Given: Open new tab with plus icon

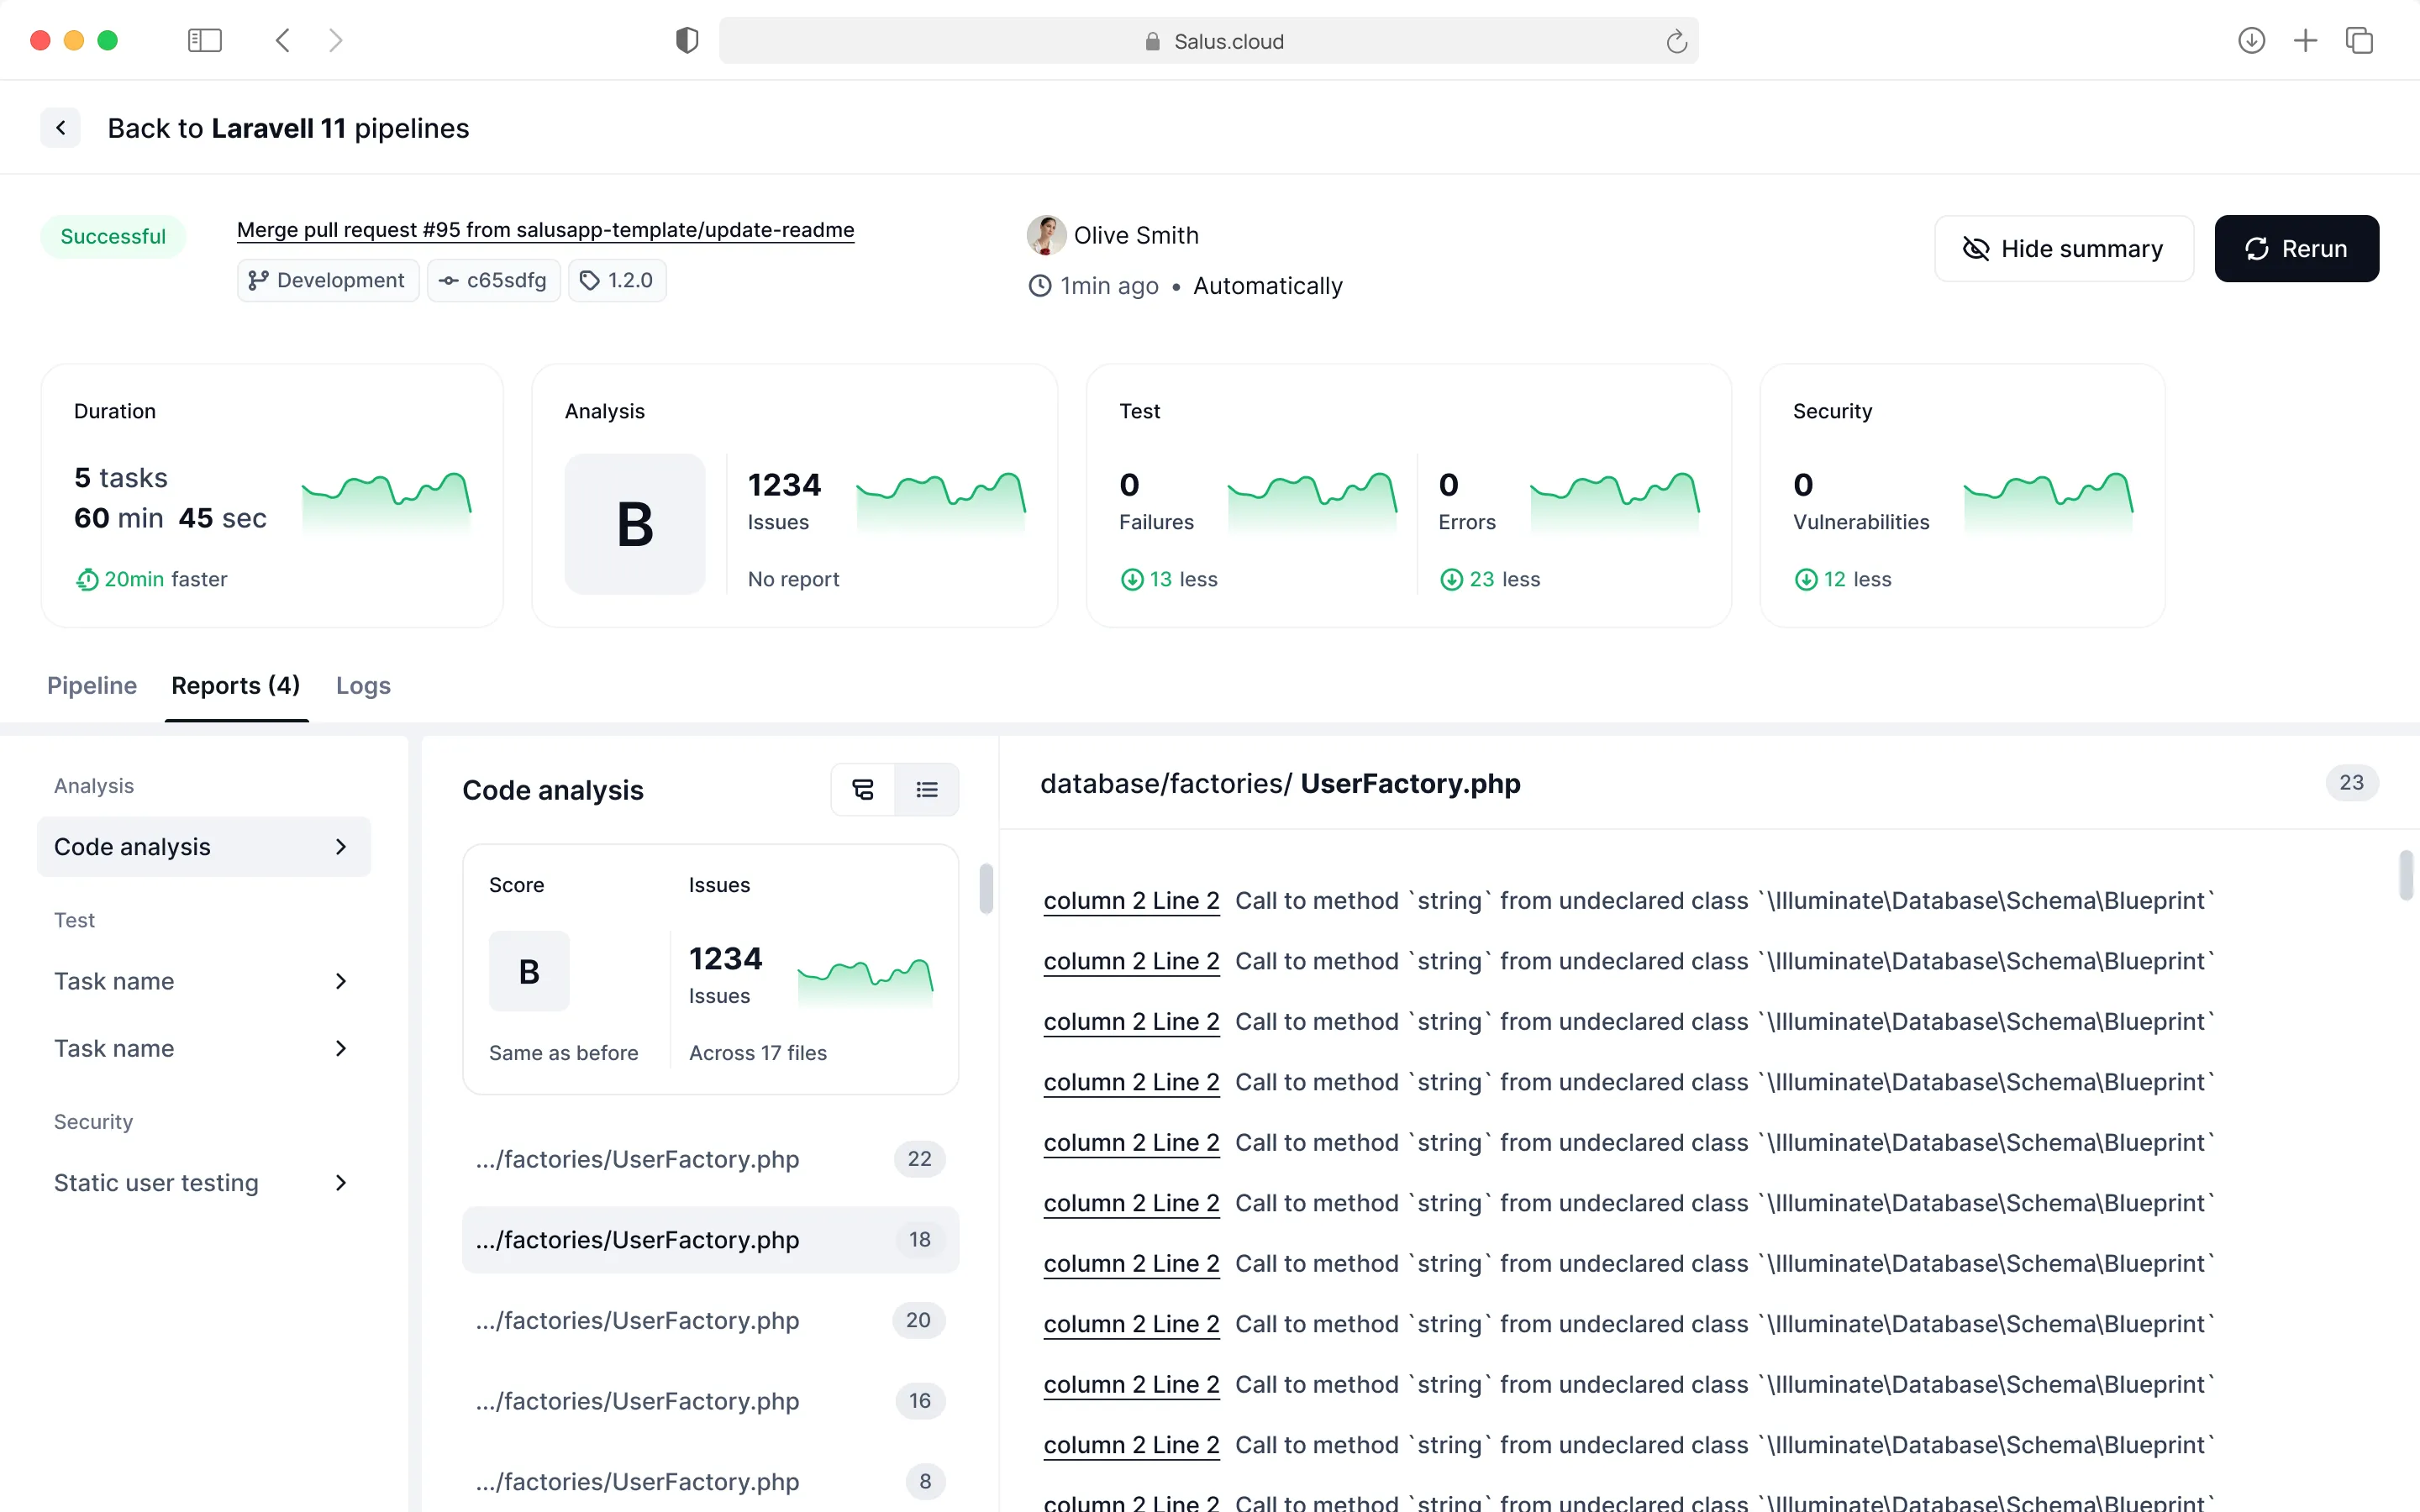Looking at the screenshot, I should pos(2305,41).
